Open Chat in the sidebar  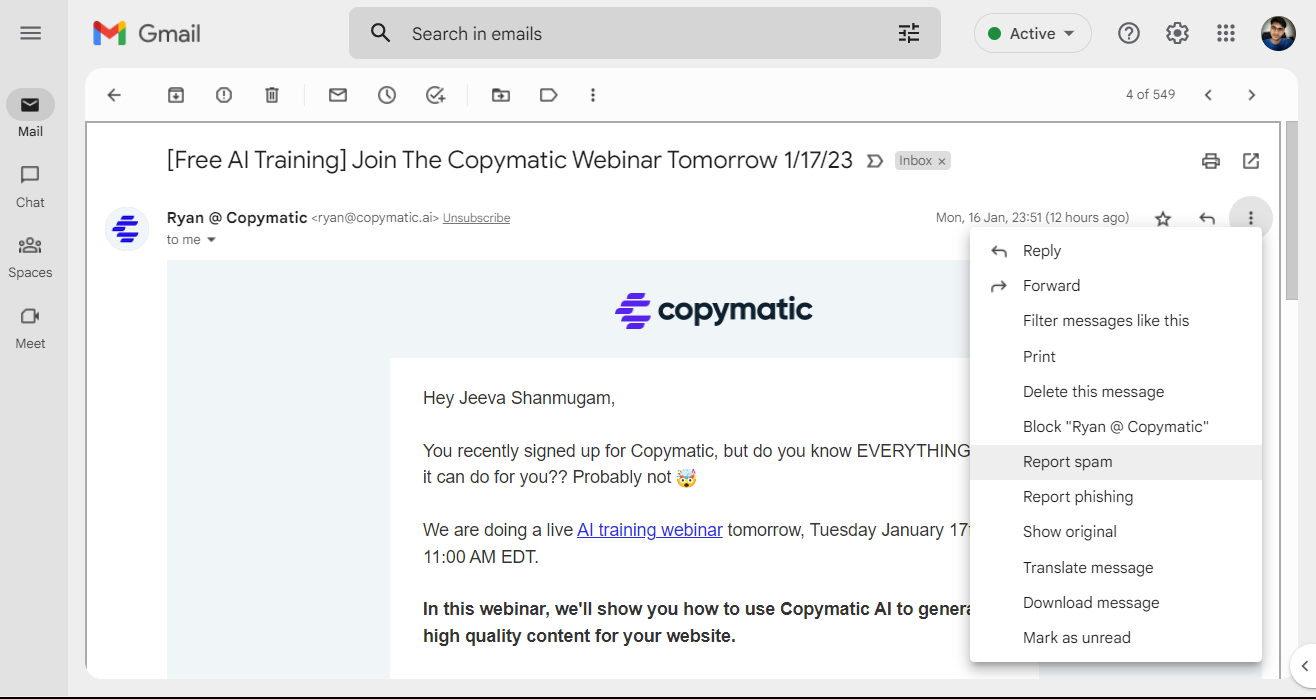[x=30, y=186]
